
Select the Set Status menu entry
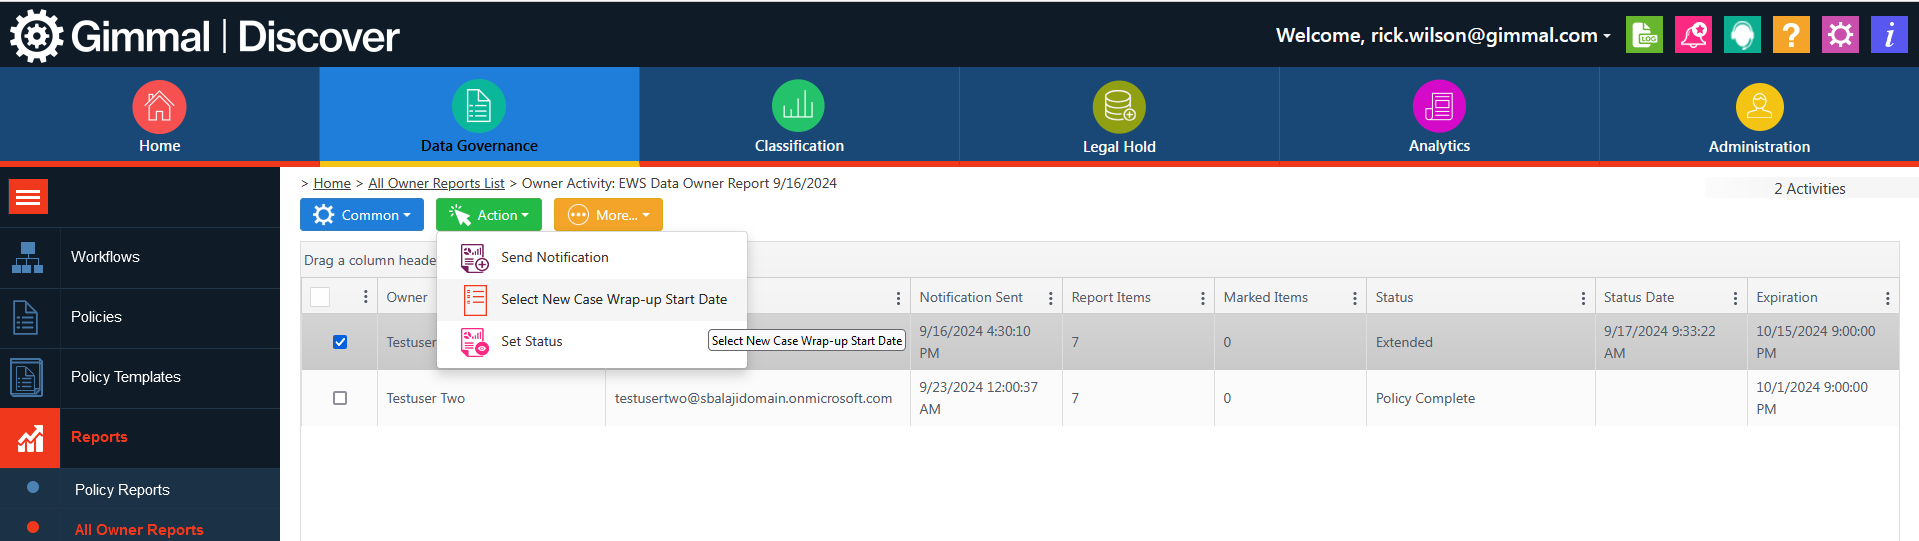click(x=531, y=341)
